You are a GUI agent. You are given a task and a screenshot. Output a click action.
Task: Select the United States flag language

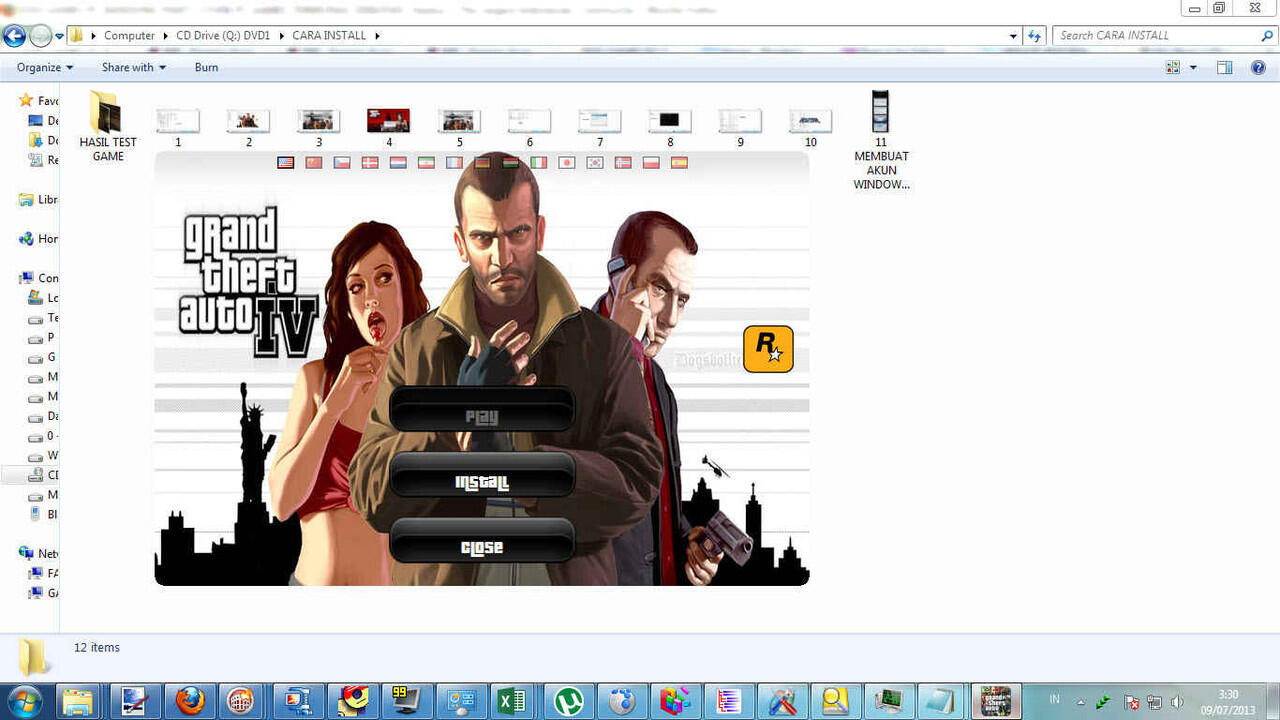pos(286,162)
